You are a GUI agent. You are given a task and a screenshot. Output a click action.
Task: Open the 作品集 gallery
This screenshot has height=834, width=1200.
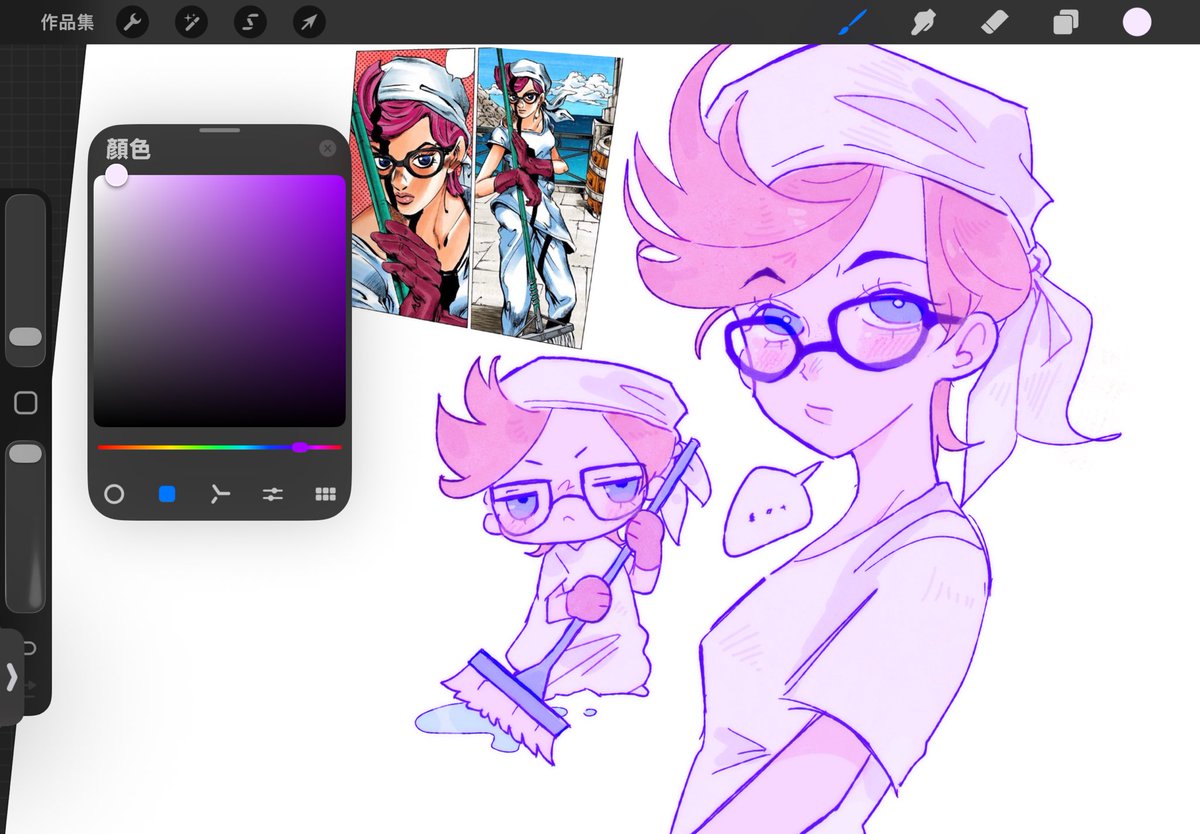[x=67, y=22]
